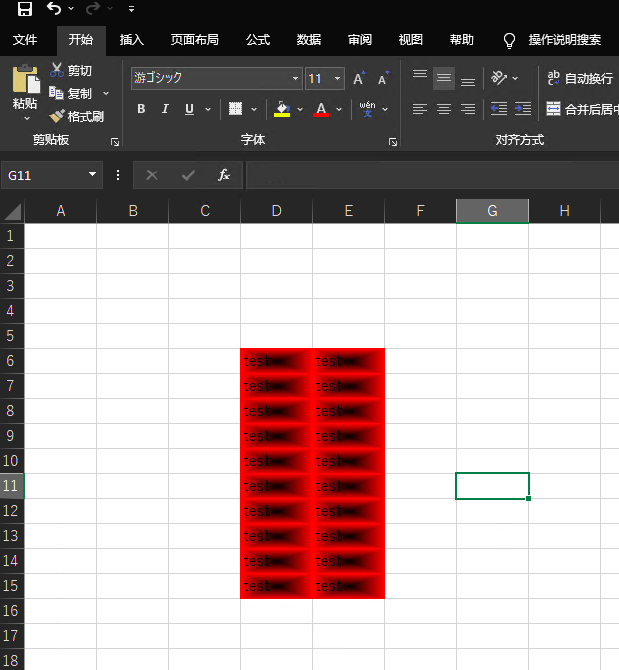Click the 复制 copy button
This screenshot has width=619, height=670.
click(x=71, y=93)
